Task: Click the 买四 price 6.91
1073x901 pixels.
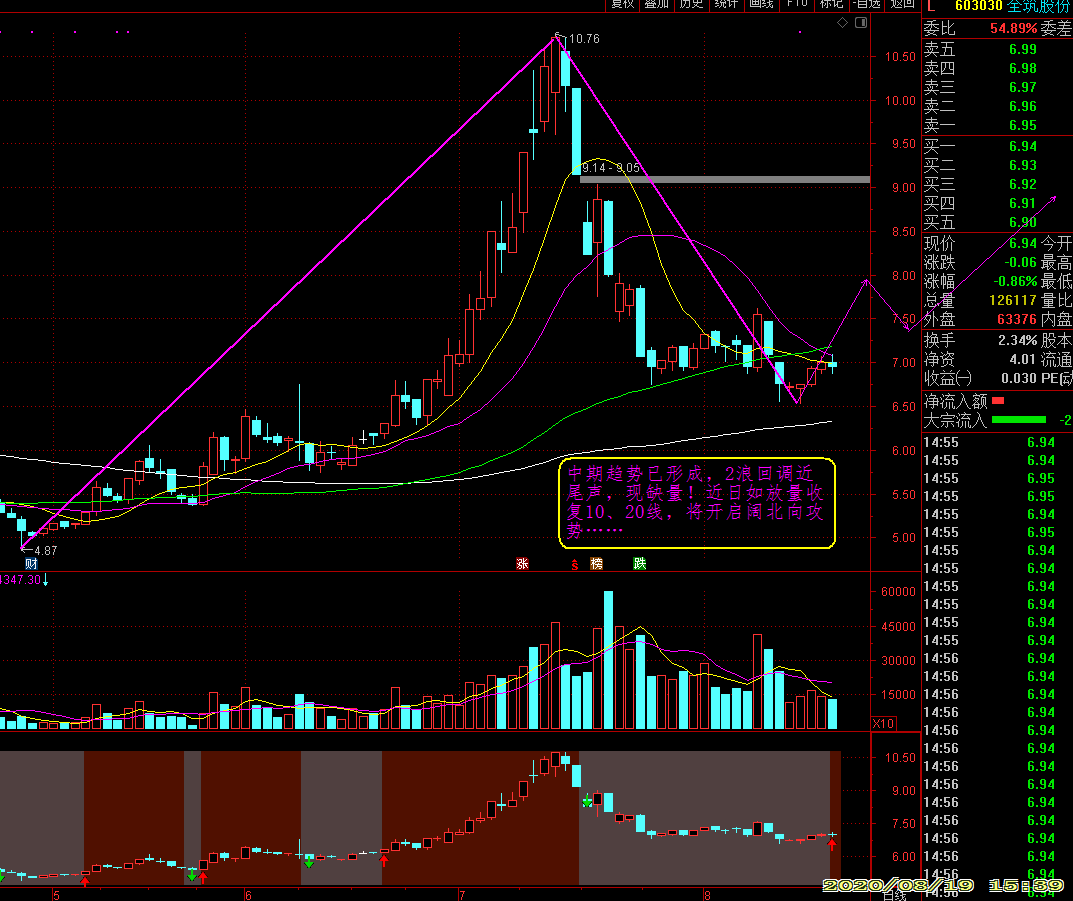Action: pos(1022,203)
